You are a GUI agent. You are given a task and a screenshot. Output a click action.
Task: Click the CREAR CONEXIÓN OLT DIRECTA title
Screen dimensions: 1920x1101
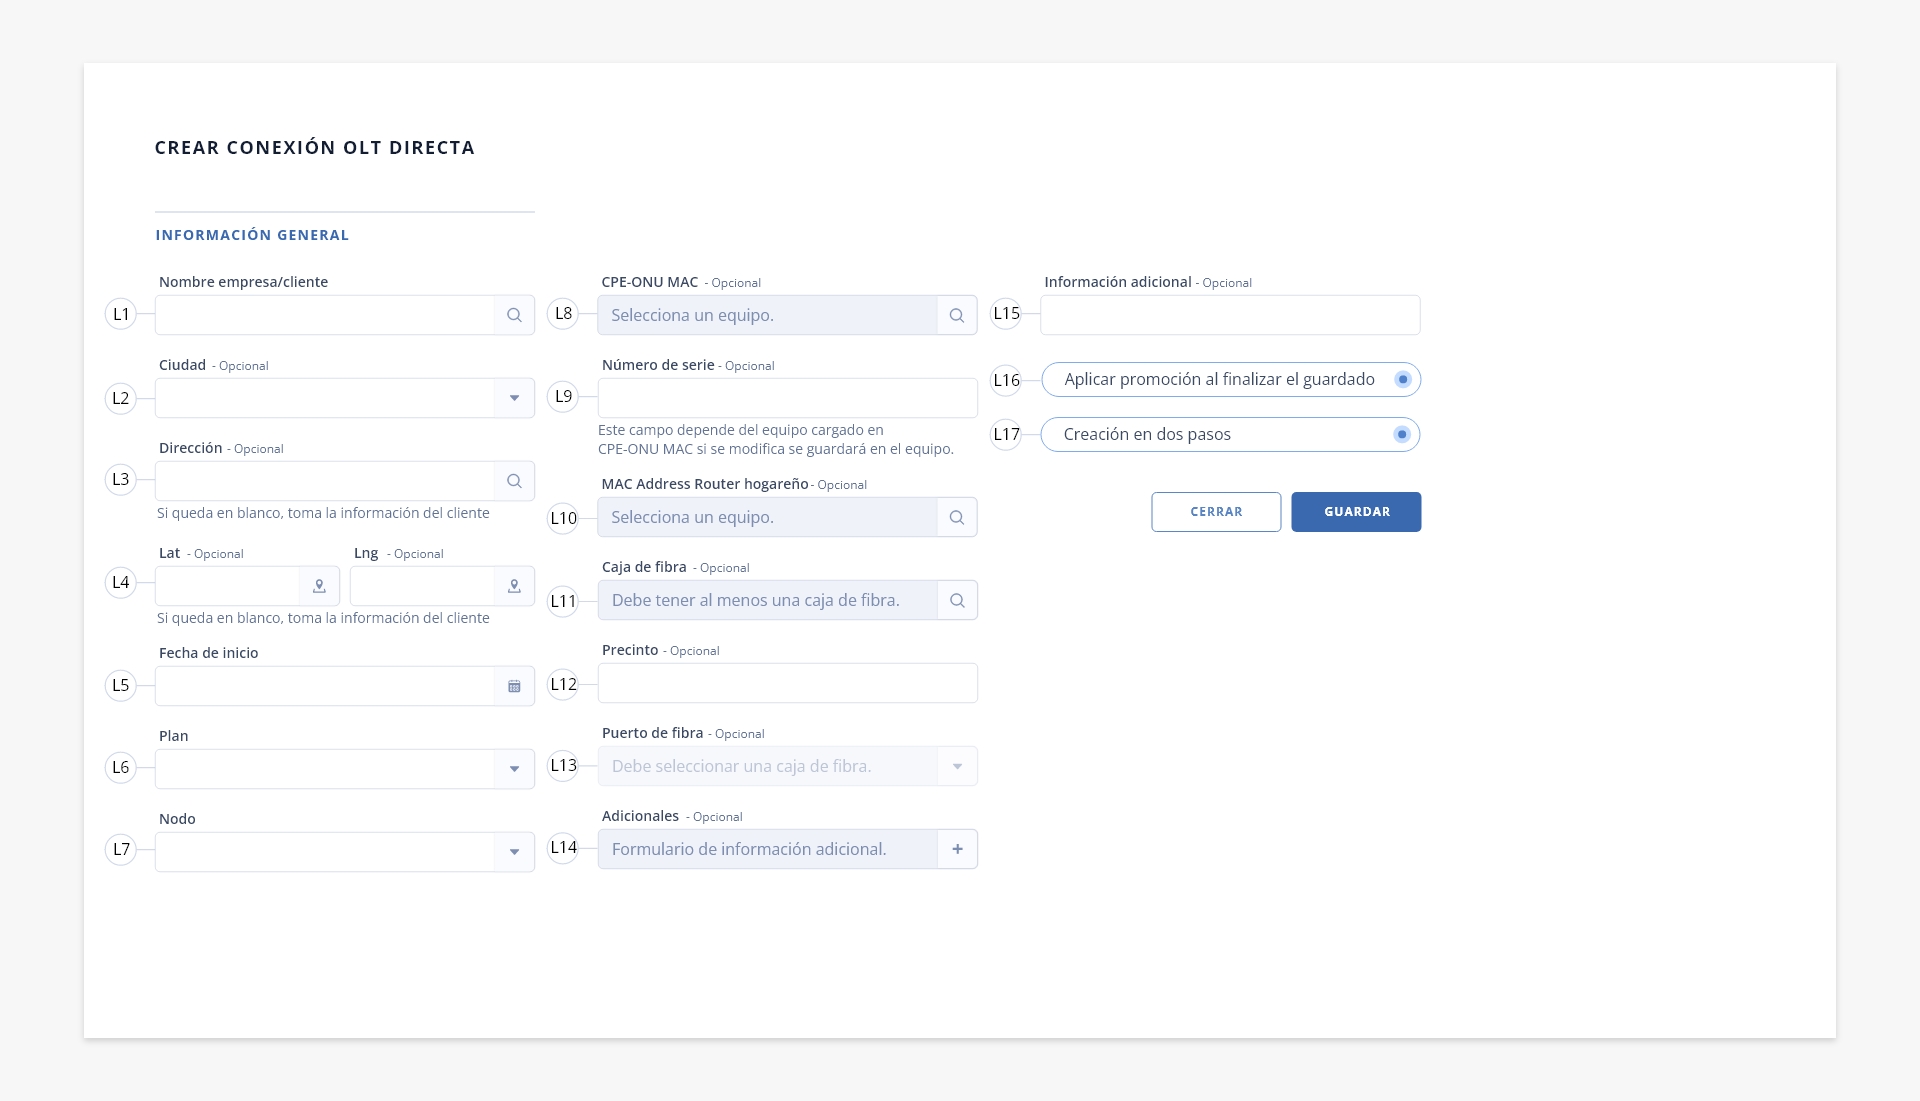pos(315,148)
